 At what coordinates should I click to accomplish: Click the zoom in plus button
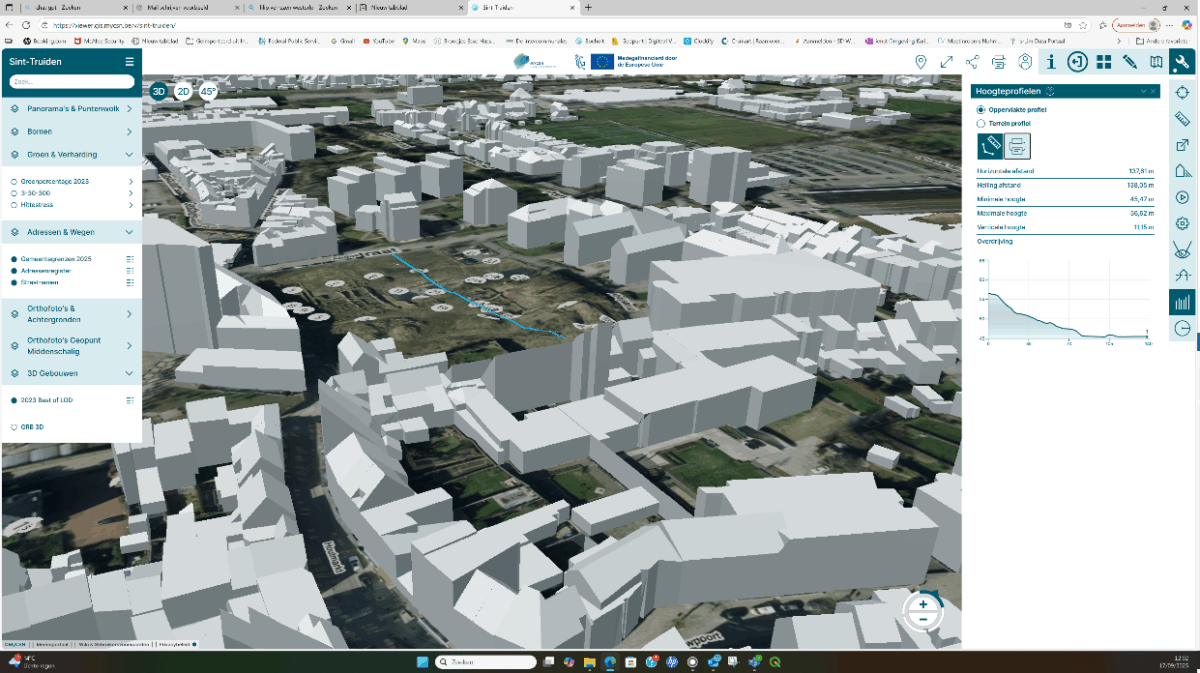pyautogui.click(x=922, y=604)
